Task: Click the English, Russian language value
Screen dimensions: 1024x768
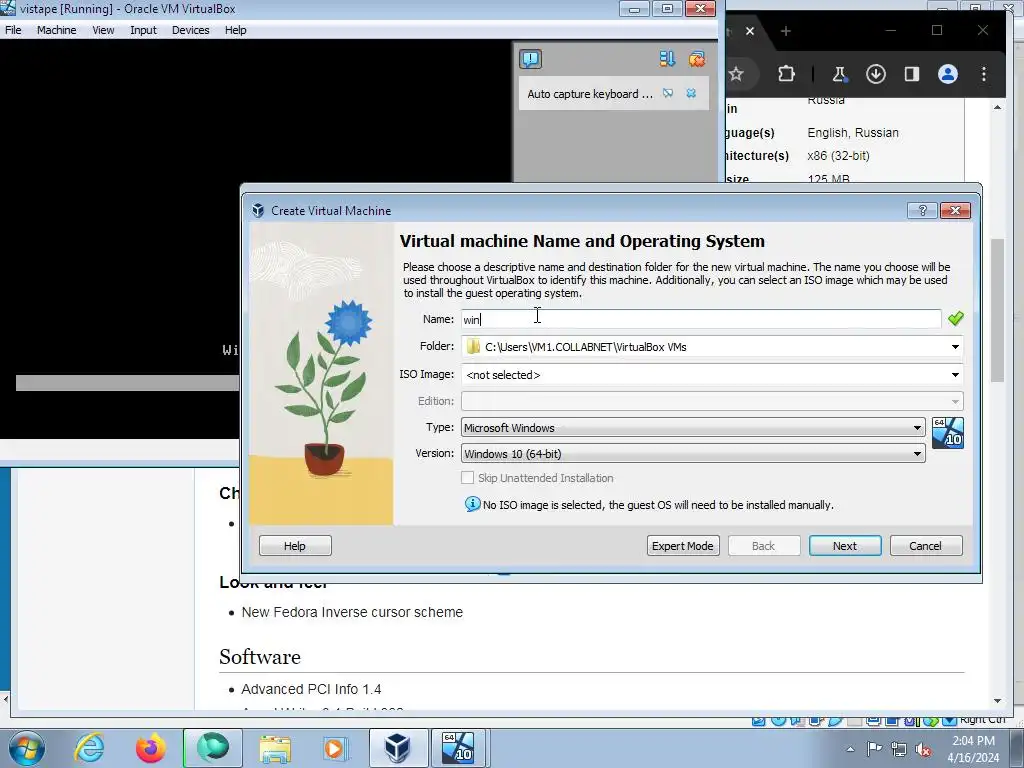Action: click(853, 133)
